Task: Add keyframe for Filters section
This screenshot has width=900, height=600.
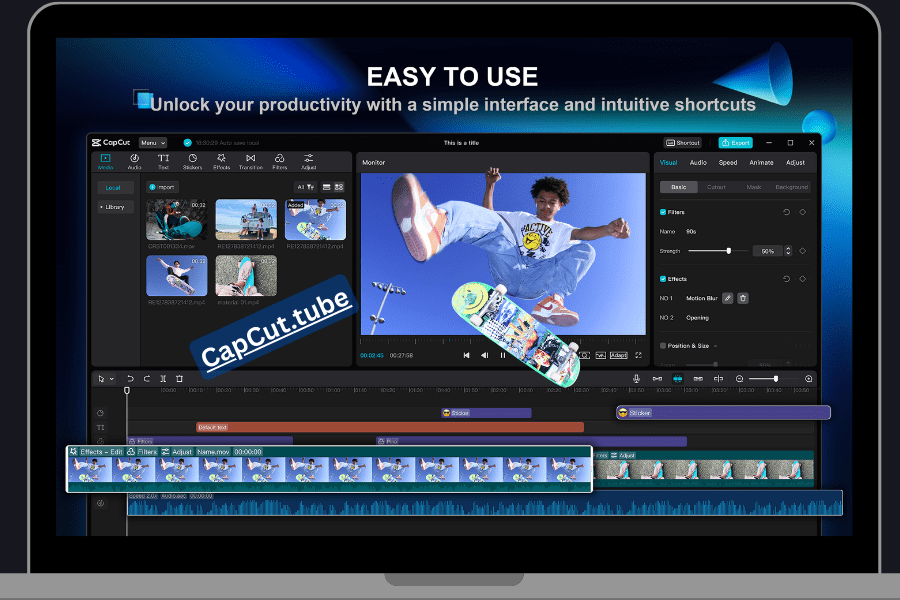Action: point(803,212)
